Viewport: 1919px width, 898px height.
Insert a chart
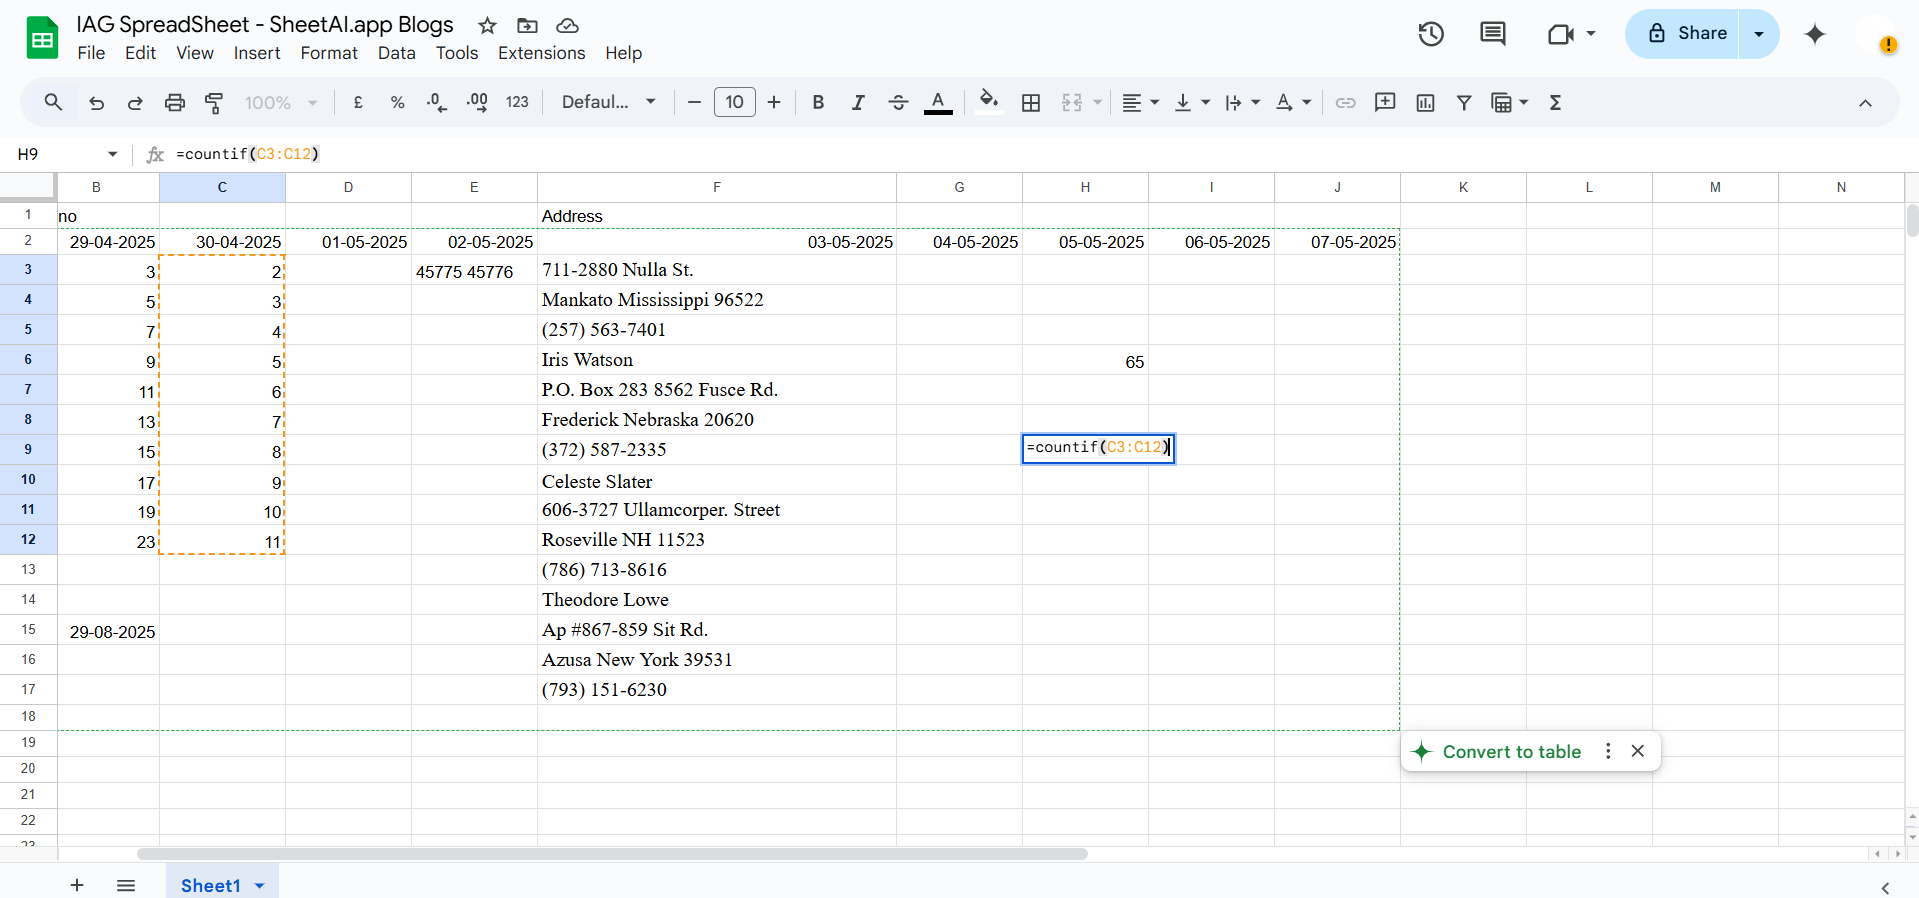(1425, 102)
